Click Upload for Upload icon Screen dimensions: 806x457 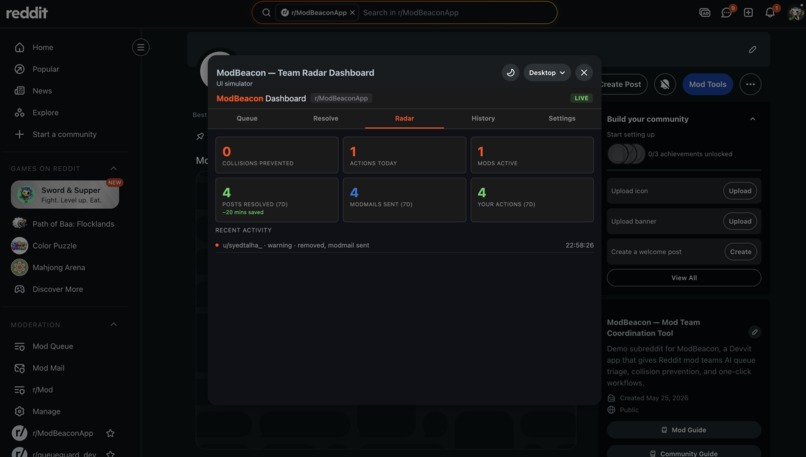(740, 191)
